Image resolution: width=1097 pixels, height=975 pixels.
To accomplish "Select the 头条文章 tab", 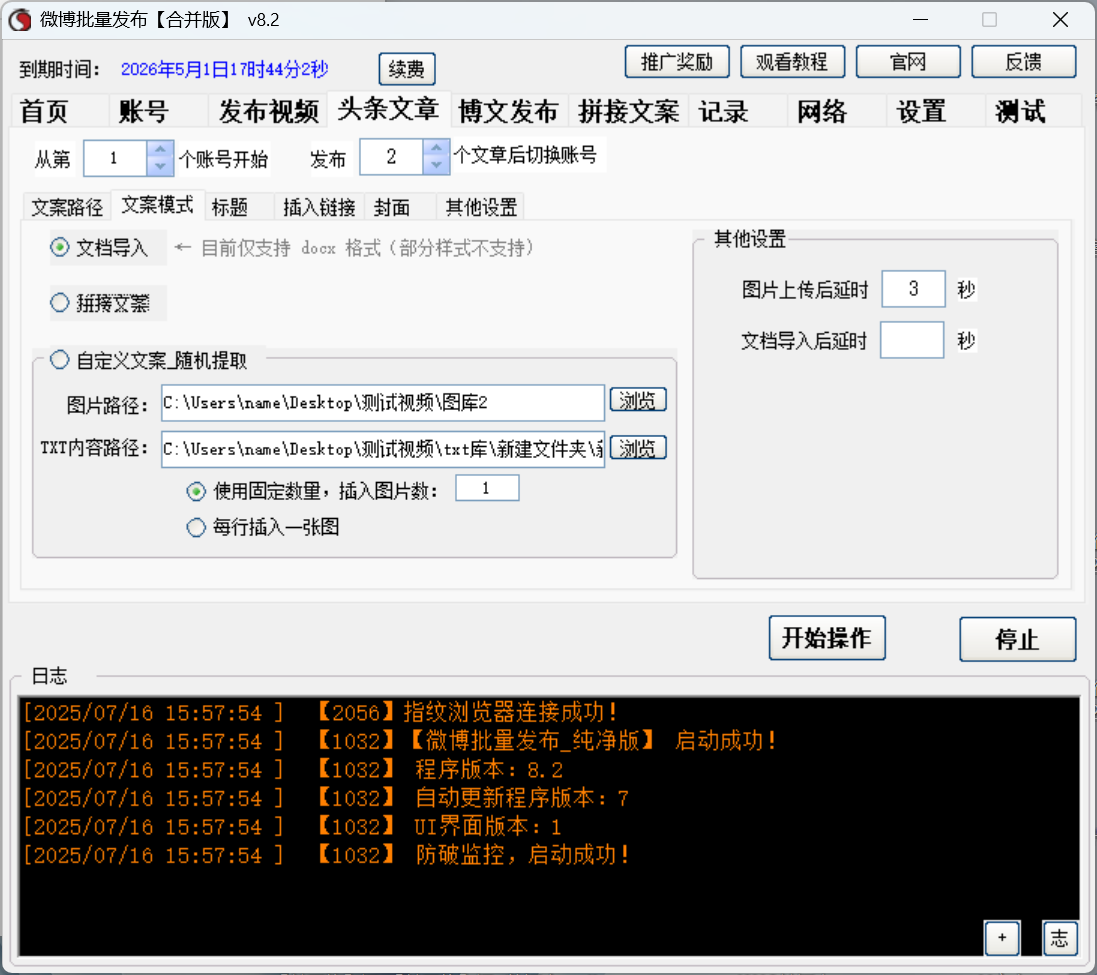I will tap(388, 109).
